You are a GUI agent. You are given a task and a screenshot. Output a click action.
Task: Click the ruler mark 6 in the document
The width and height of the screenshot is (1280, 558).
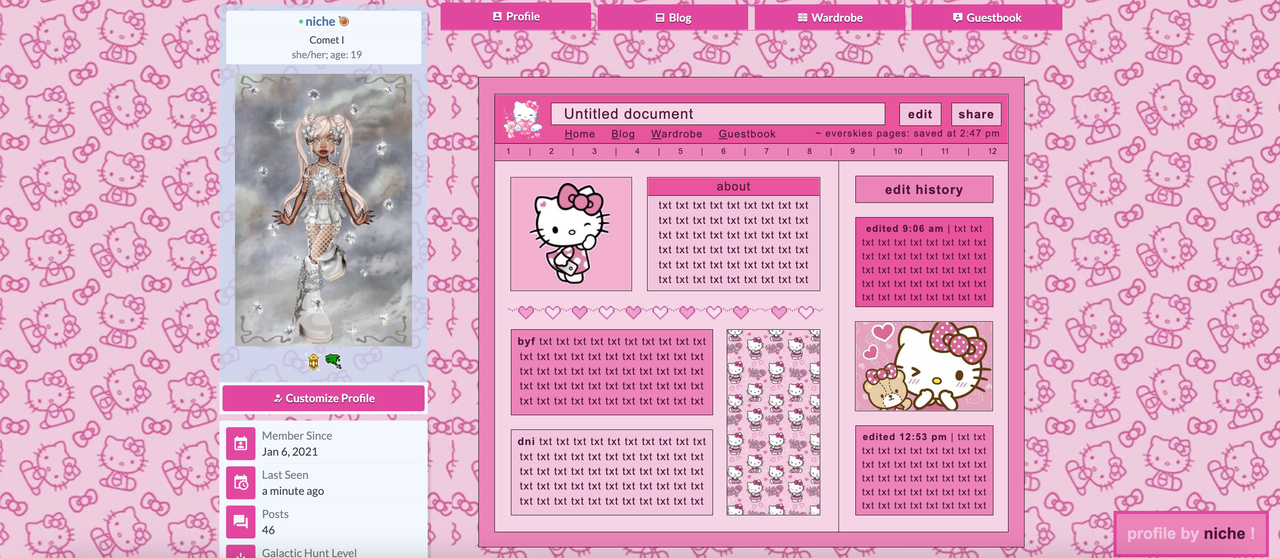723,152
